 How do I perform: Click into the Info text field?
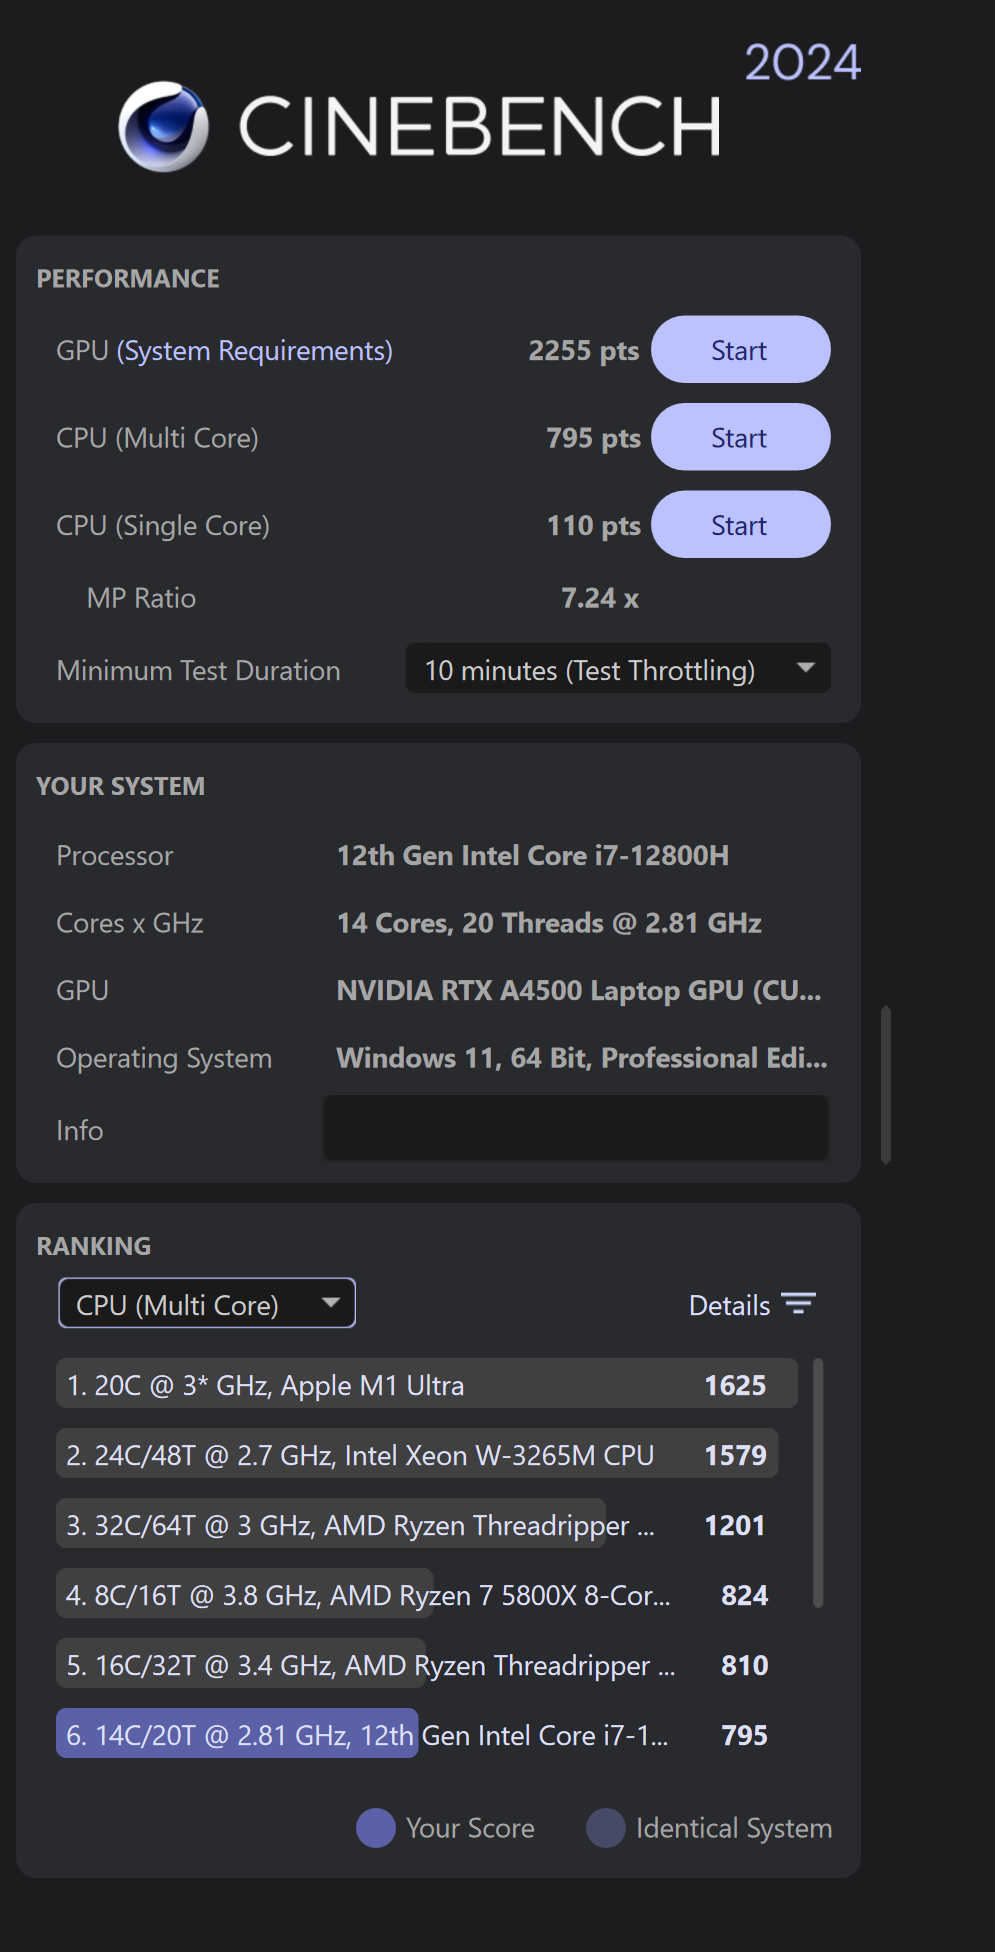[x=575, y=1128]
